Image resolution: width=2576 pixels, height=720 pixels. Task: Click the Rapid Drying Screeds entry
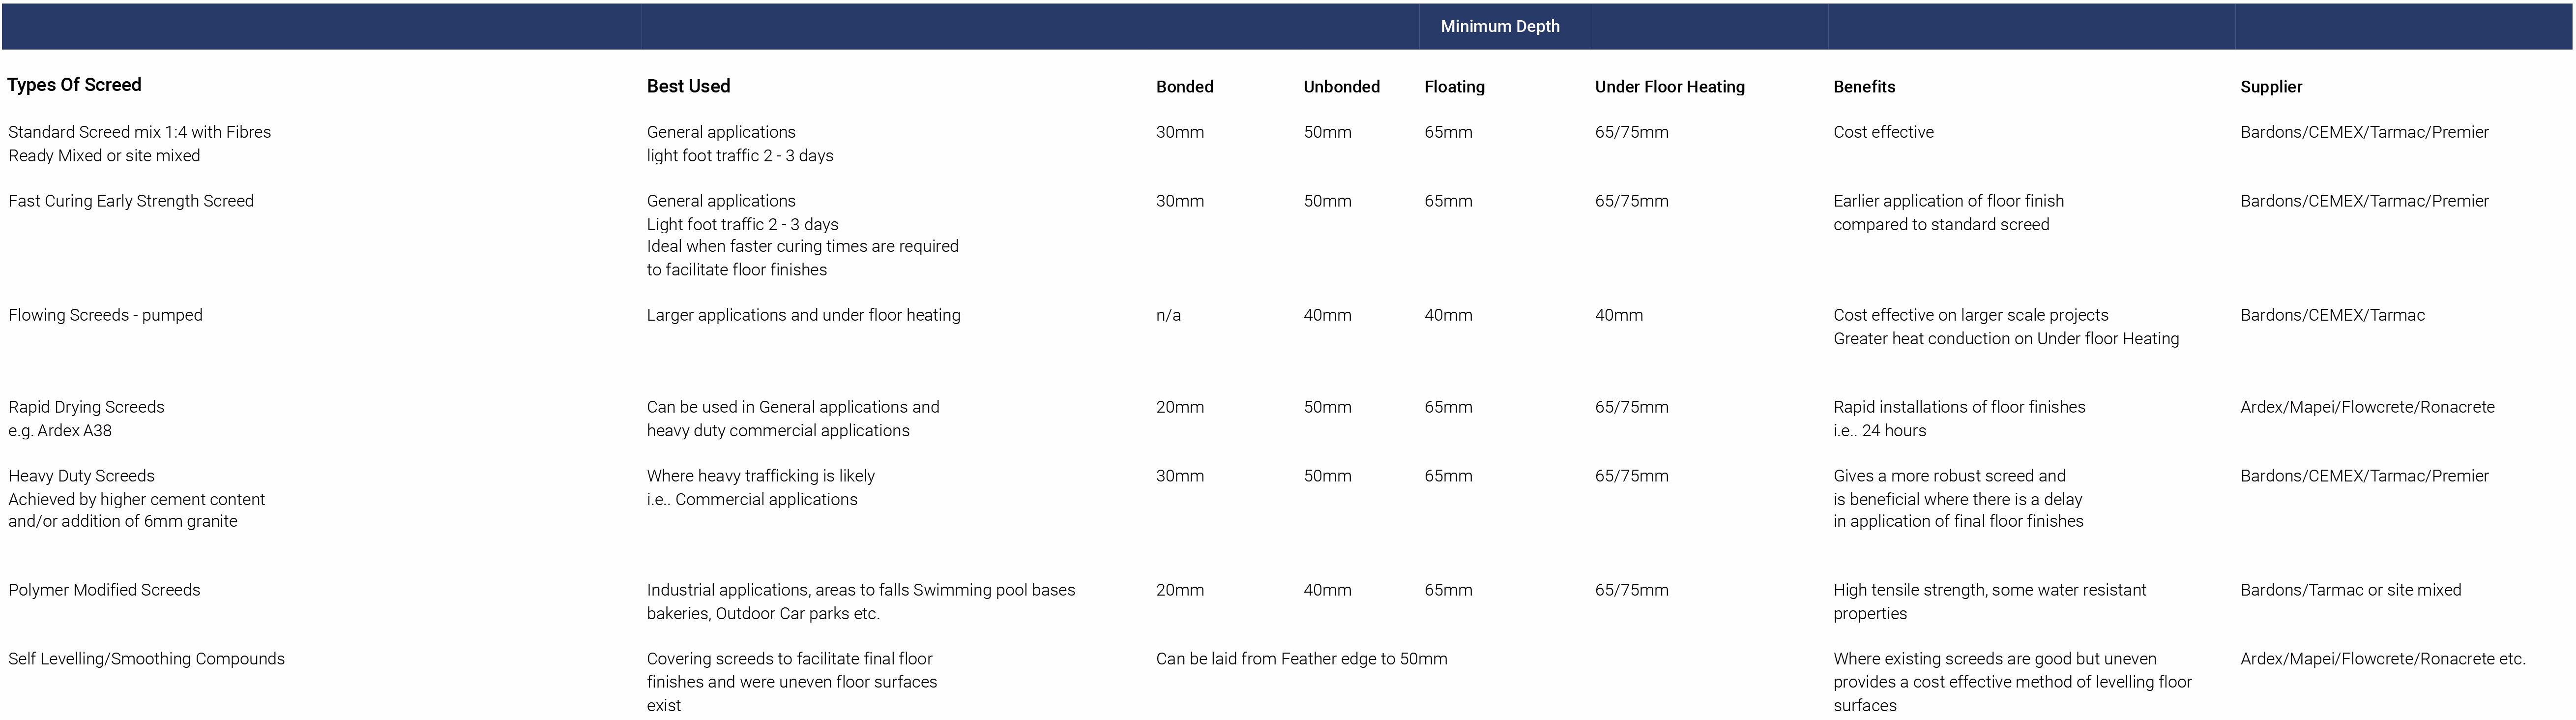pyautogui.click(x=86, y=407)
